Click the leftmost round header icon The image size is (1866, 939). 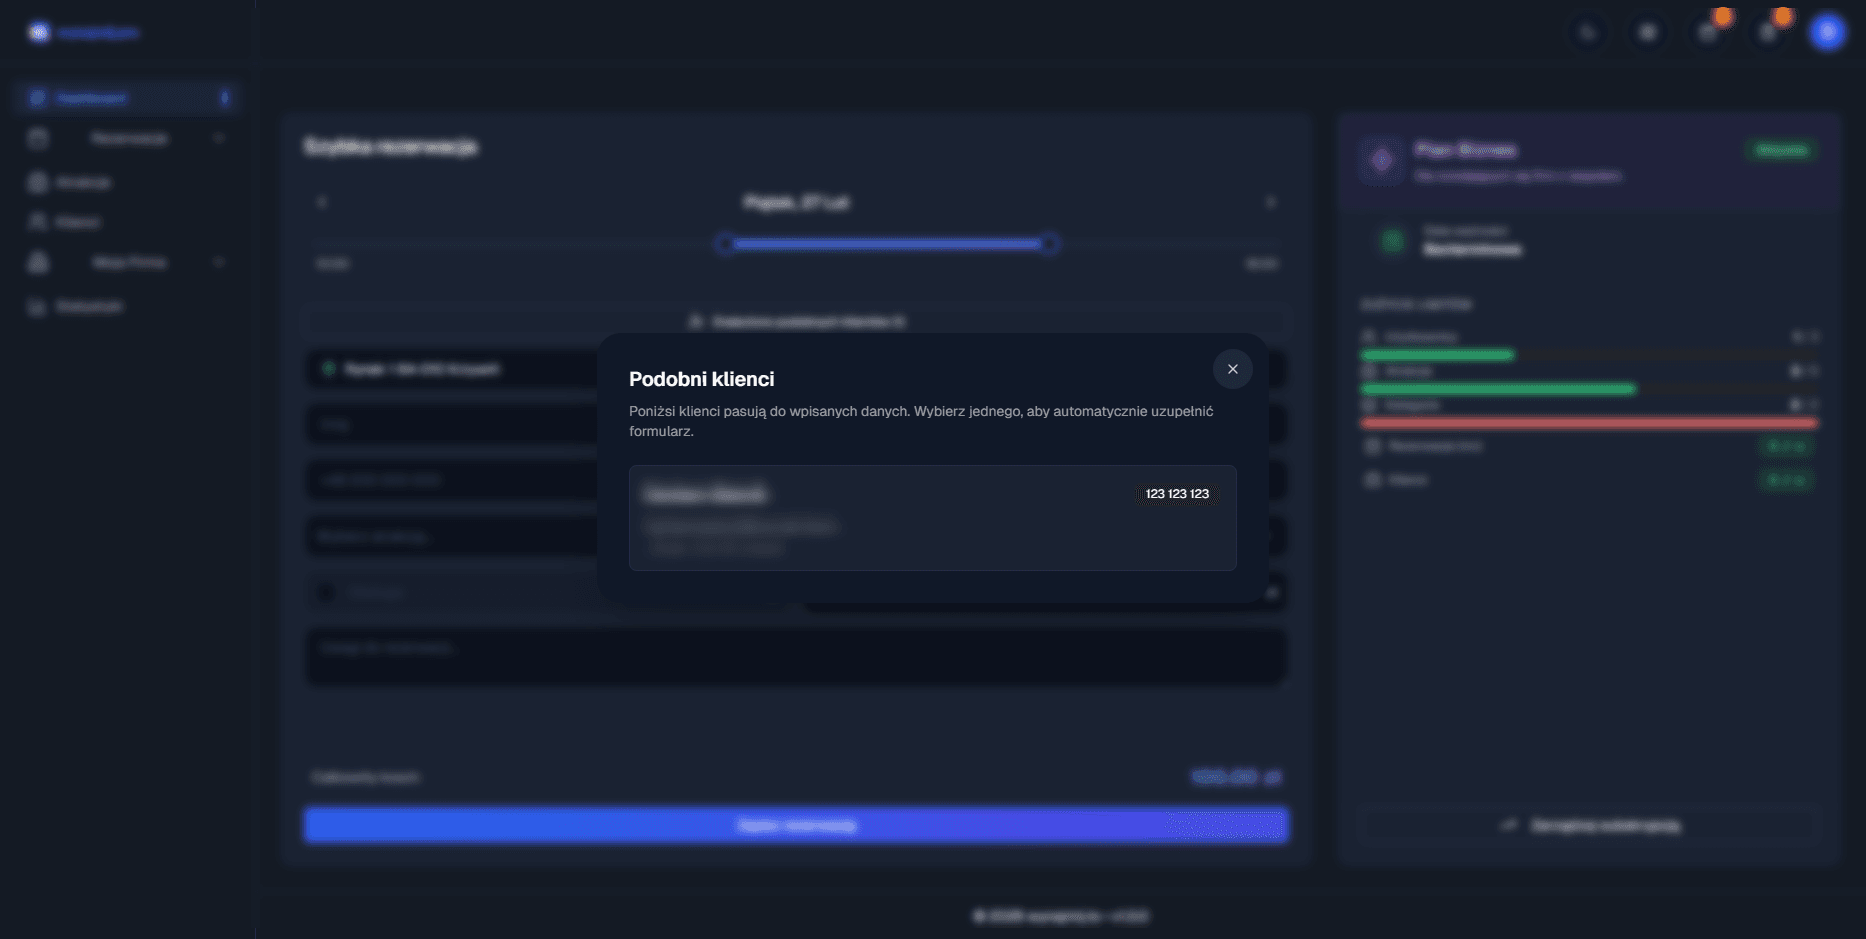tap(1588, 33)
